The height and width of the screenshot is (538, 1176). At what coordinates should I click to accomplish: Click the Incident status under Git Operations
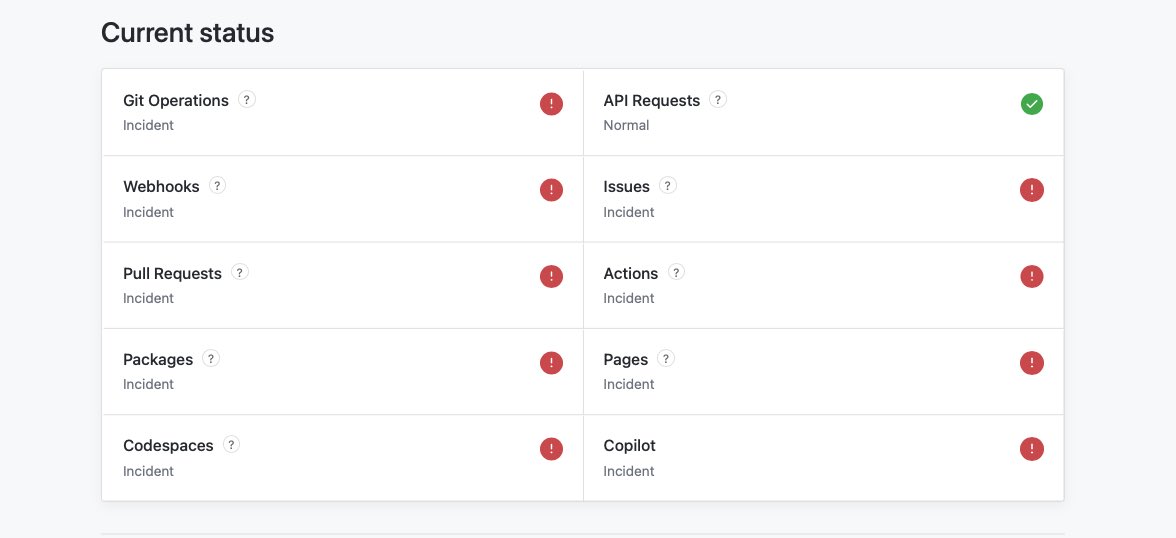pyautogui.click(x=148, y=125)
